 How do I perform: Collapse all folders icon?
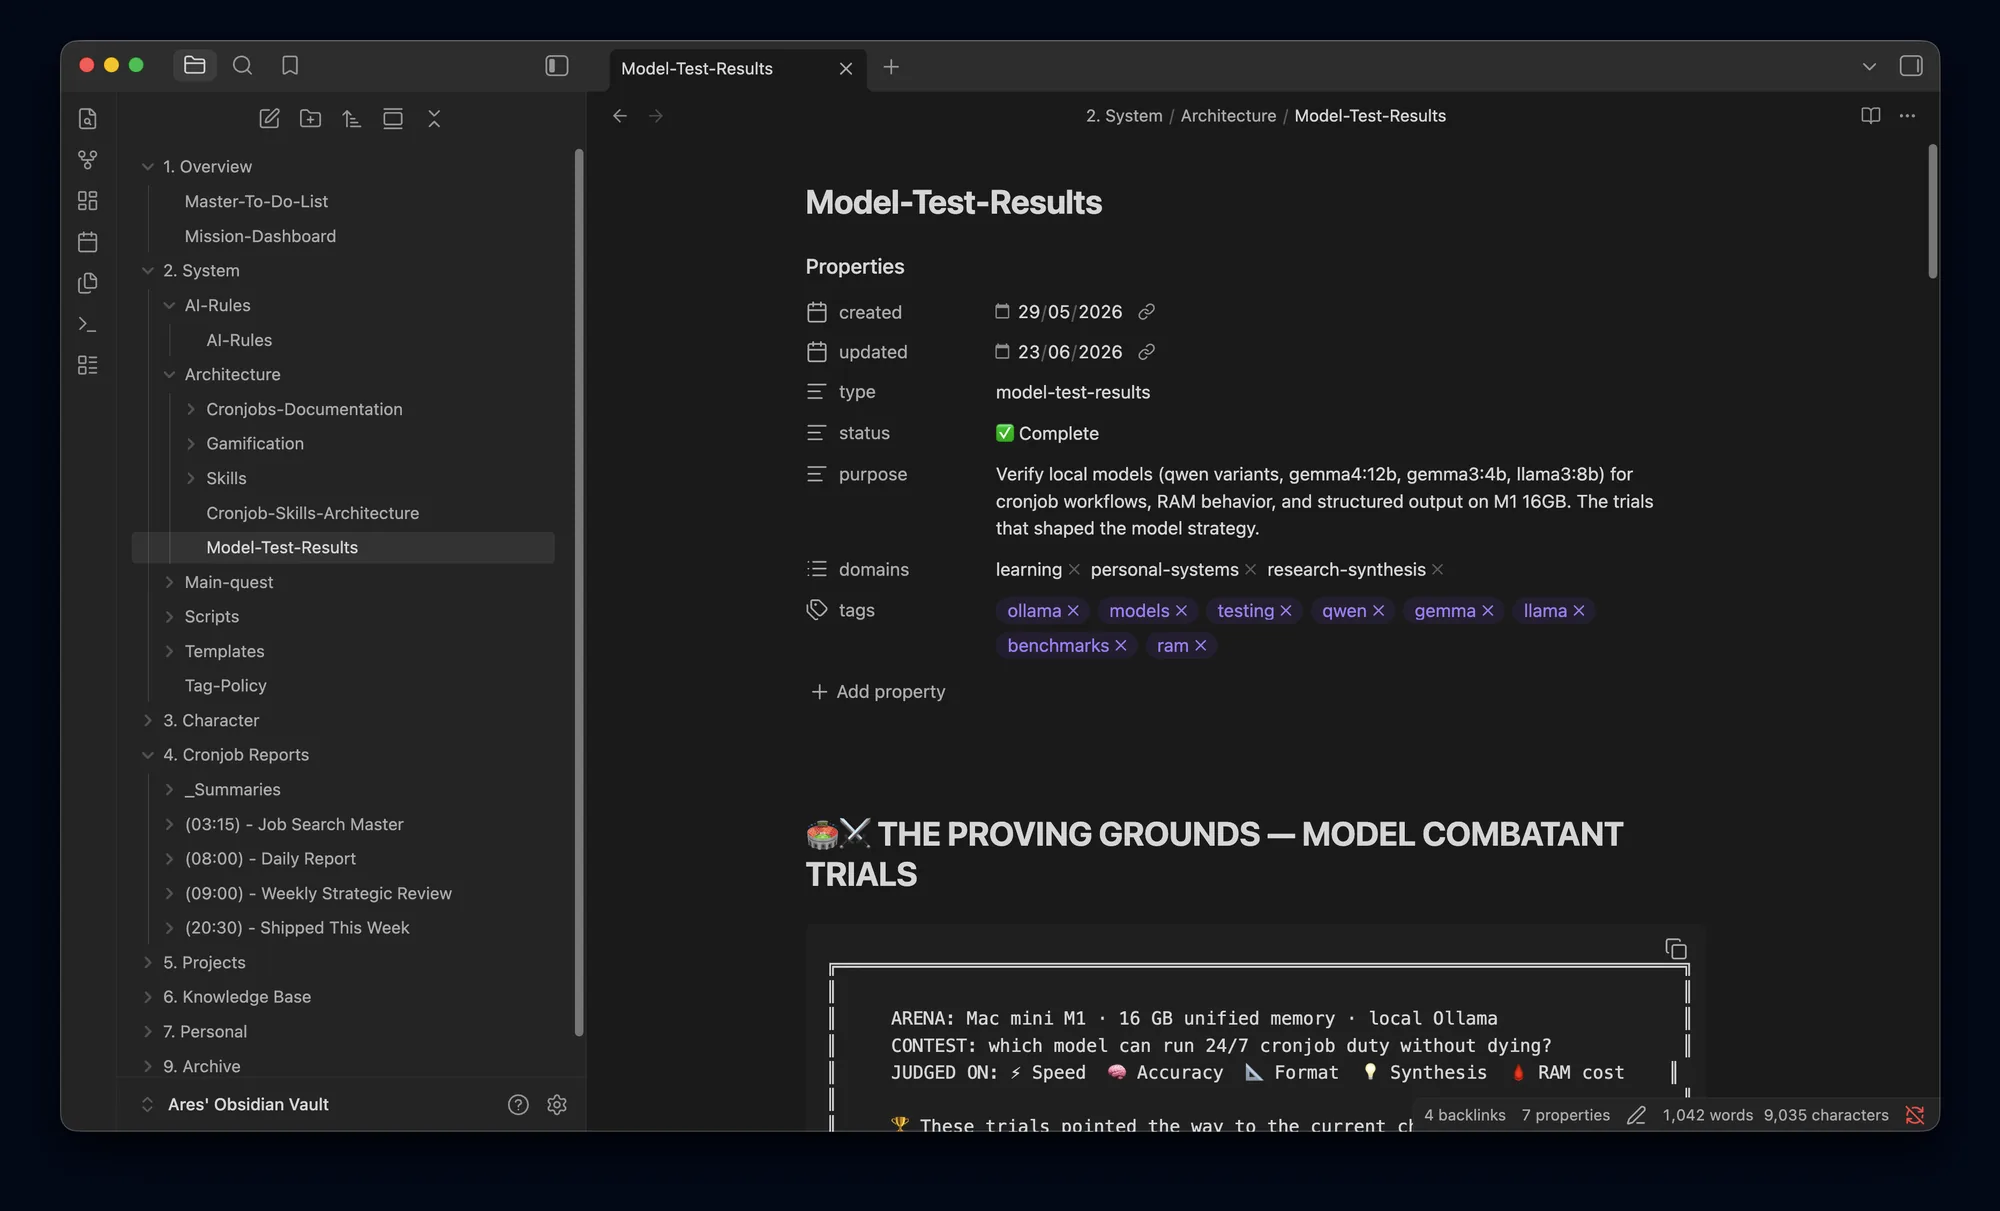434,118
